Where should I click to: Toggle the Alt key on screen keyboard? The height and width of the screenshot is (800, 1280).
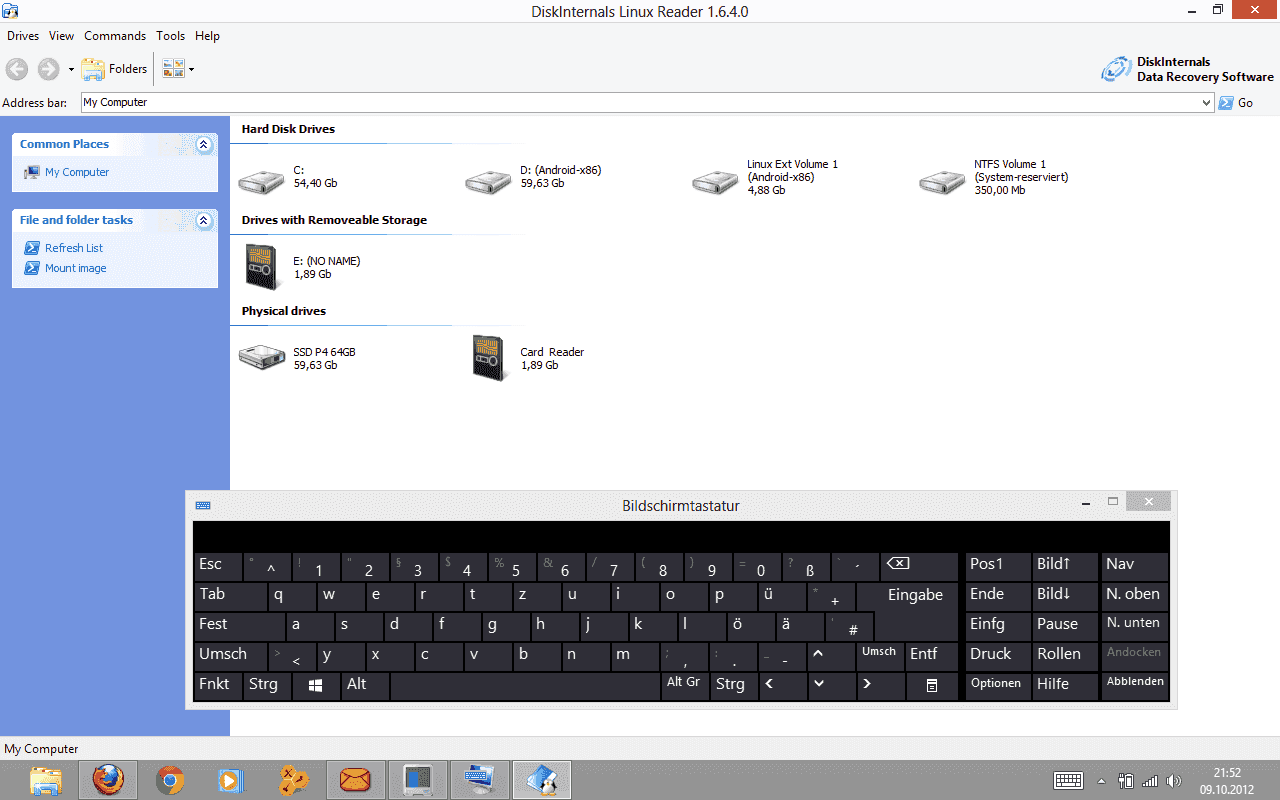[x=365, y=686]
